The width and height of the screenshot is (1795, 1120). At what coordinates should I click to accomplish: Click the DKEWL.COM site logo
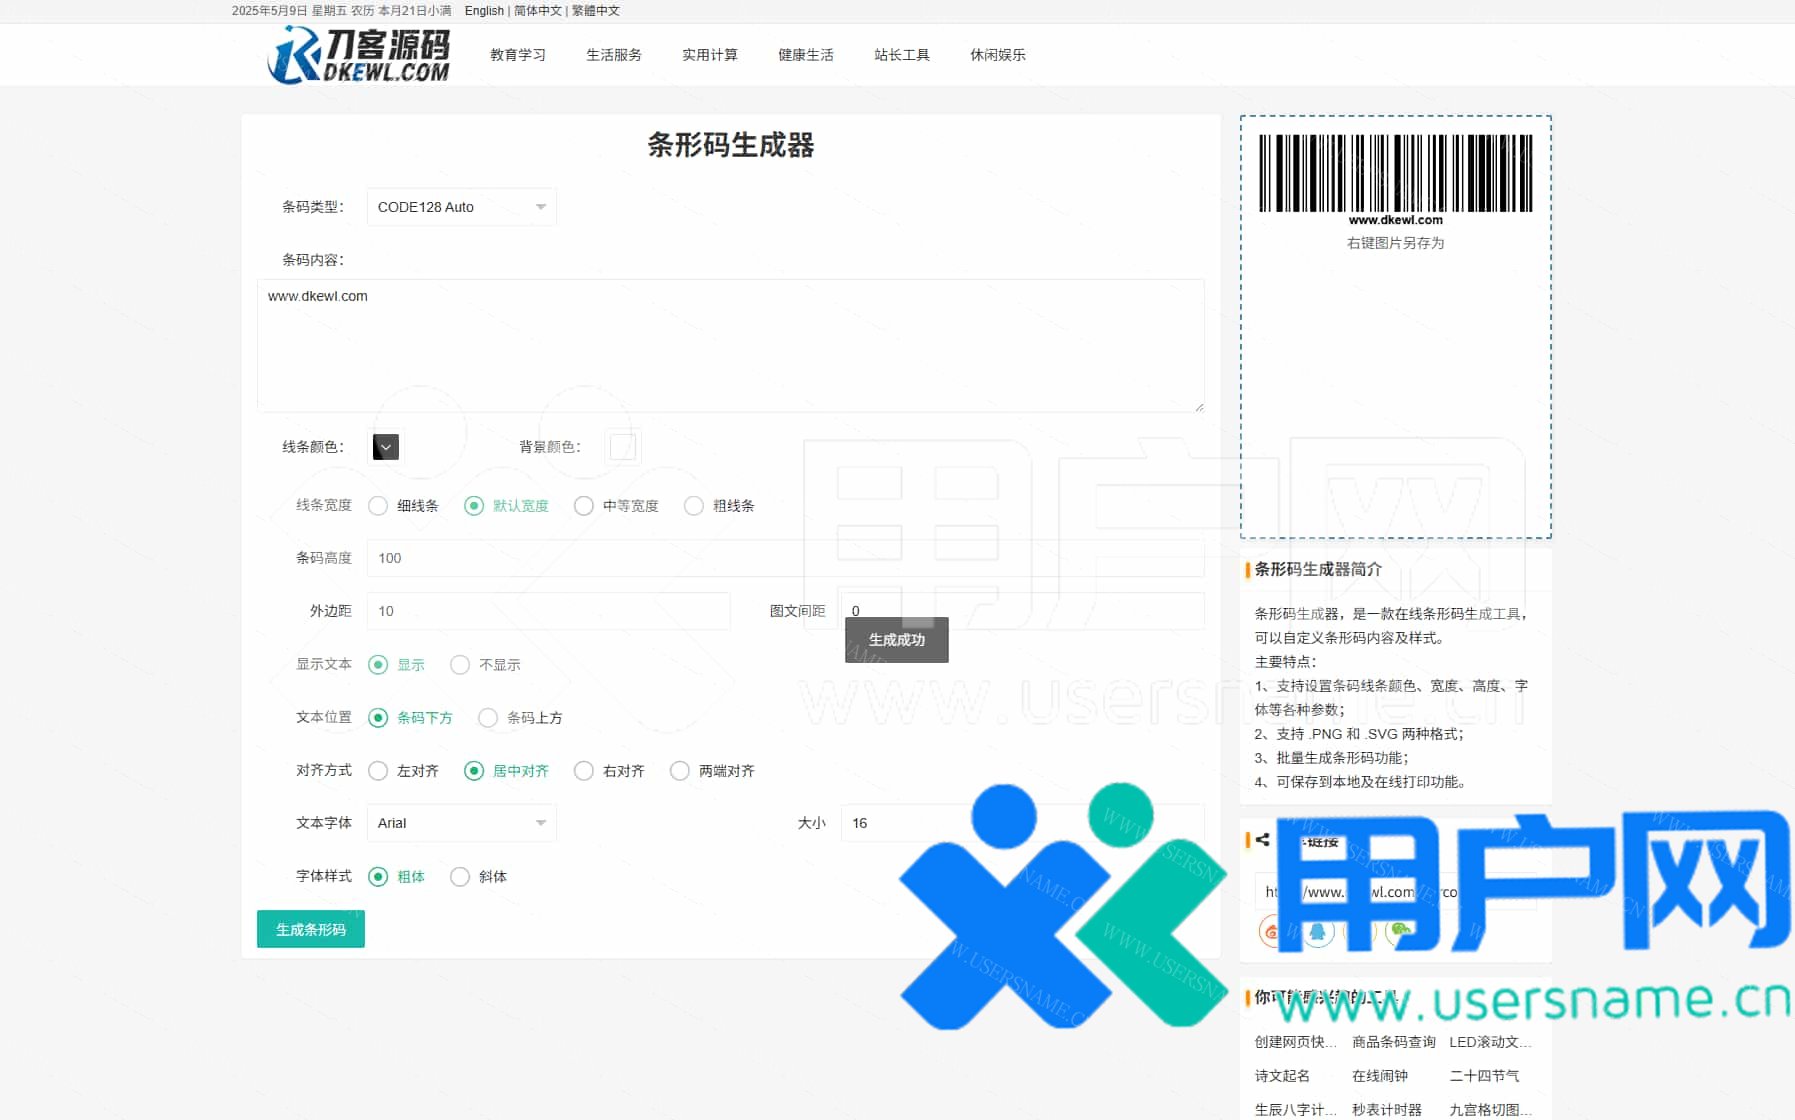coord(358,55)
